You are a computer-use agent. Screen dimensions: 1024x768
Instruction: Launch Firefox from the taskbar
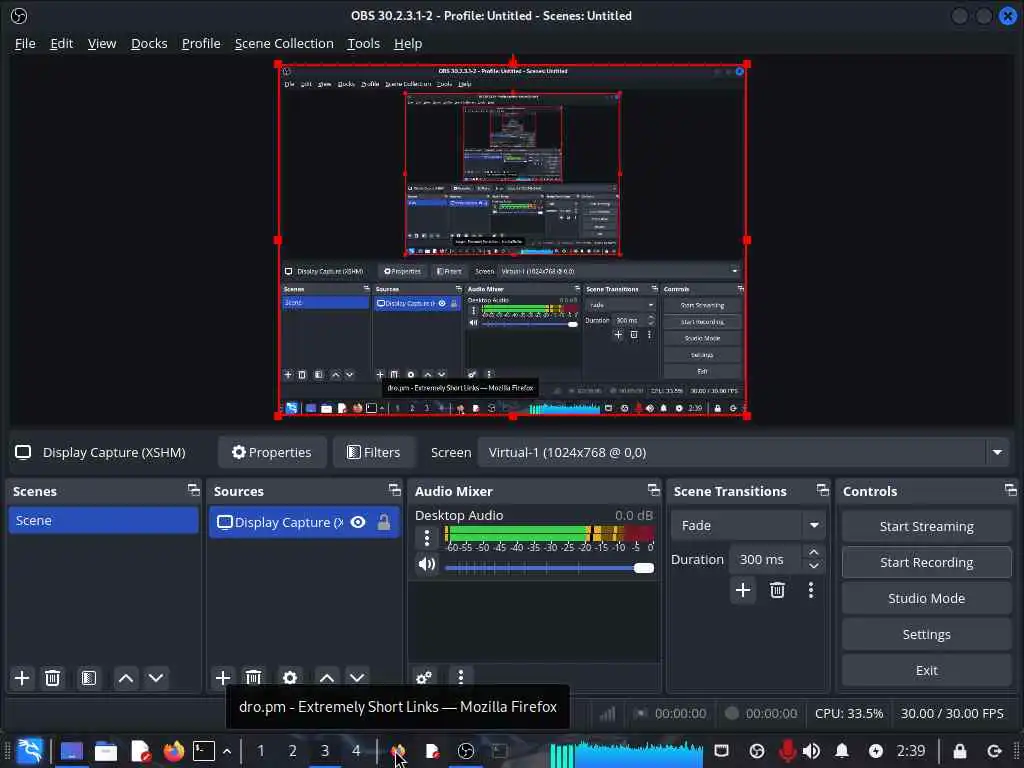[173, 751]
